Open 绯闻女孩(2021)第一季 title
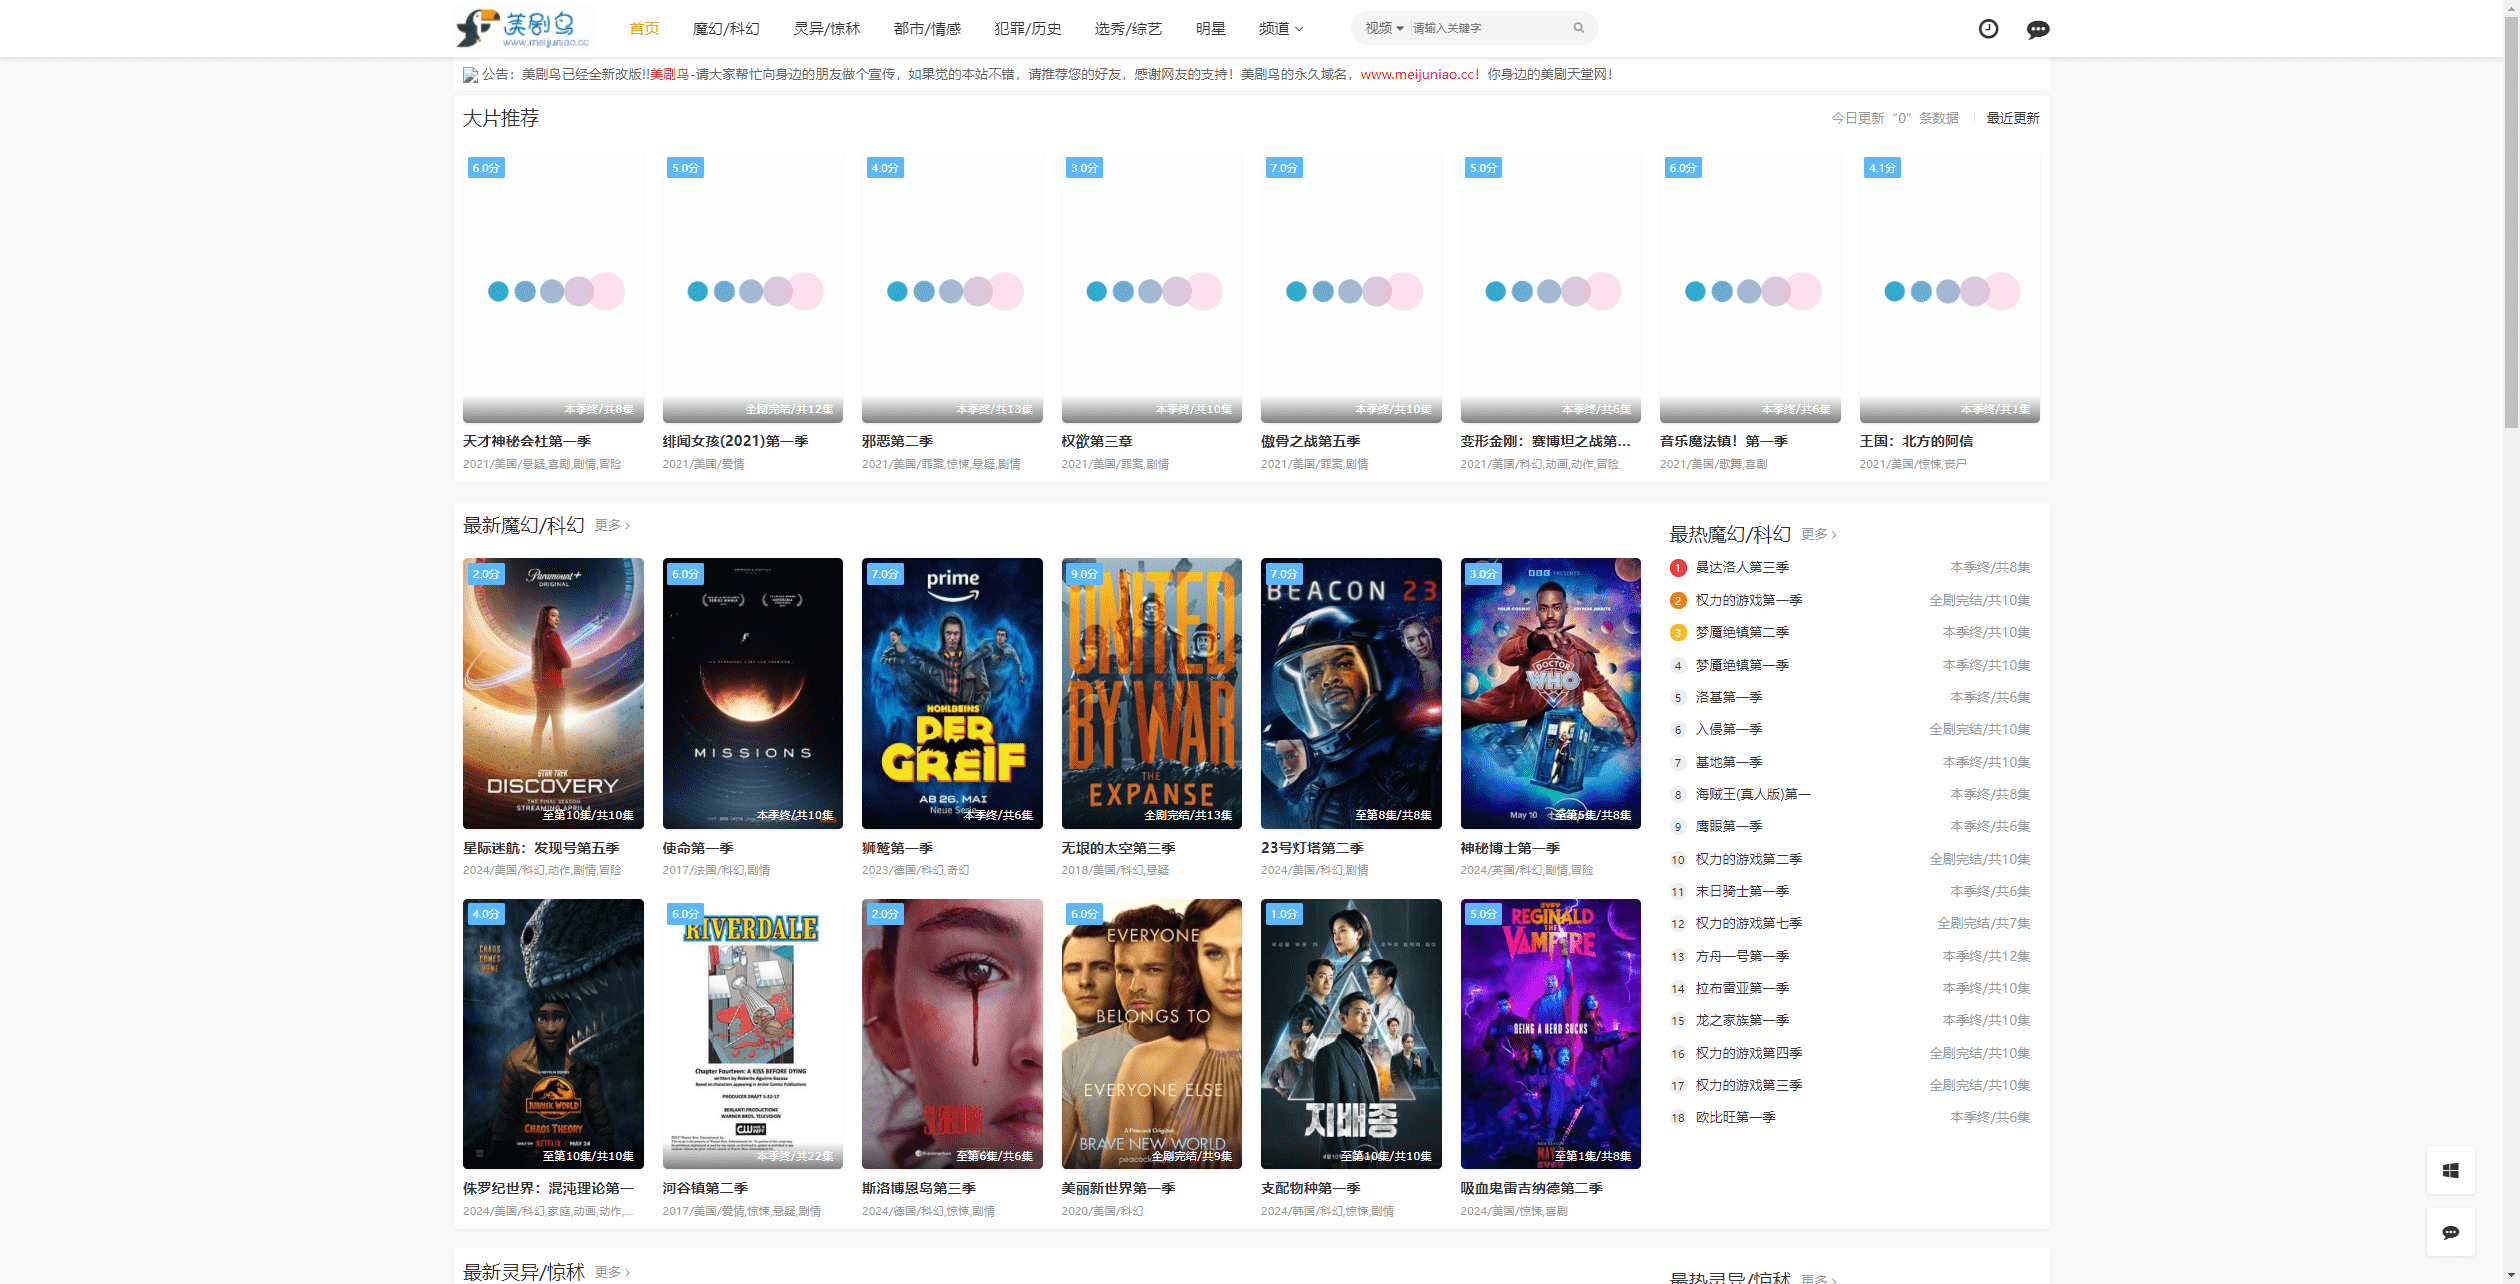 735,441
